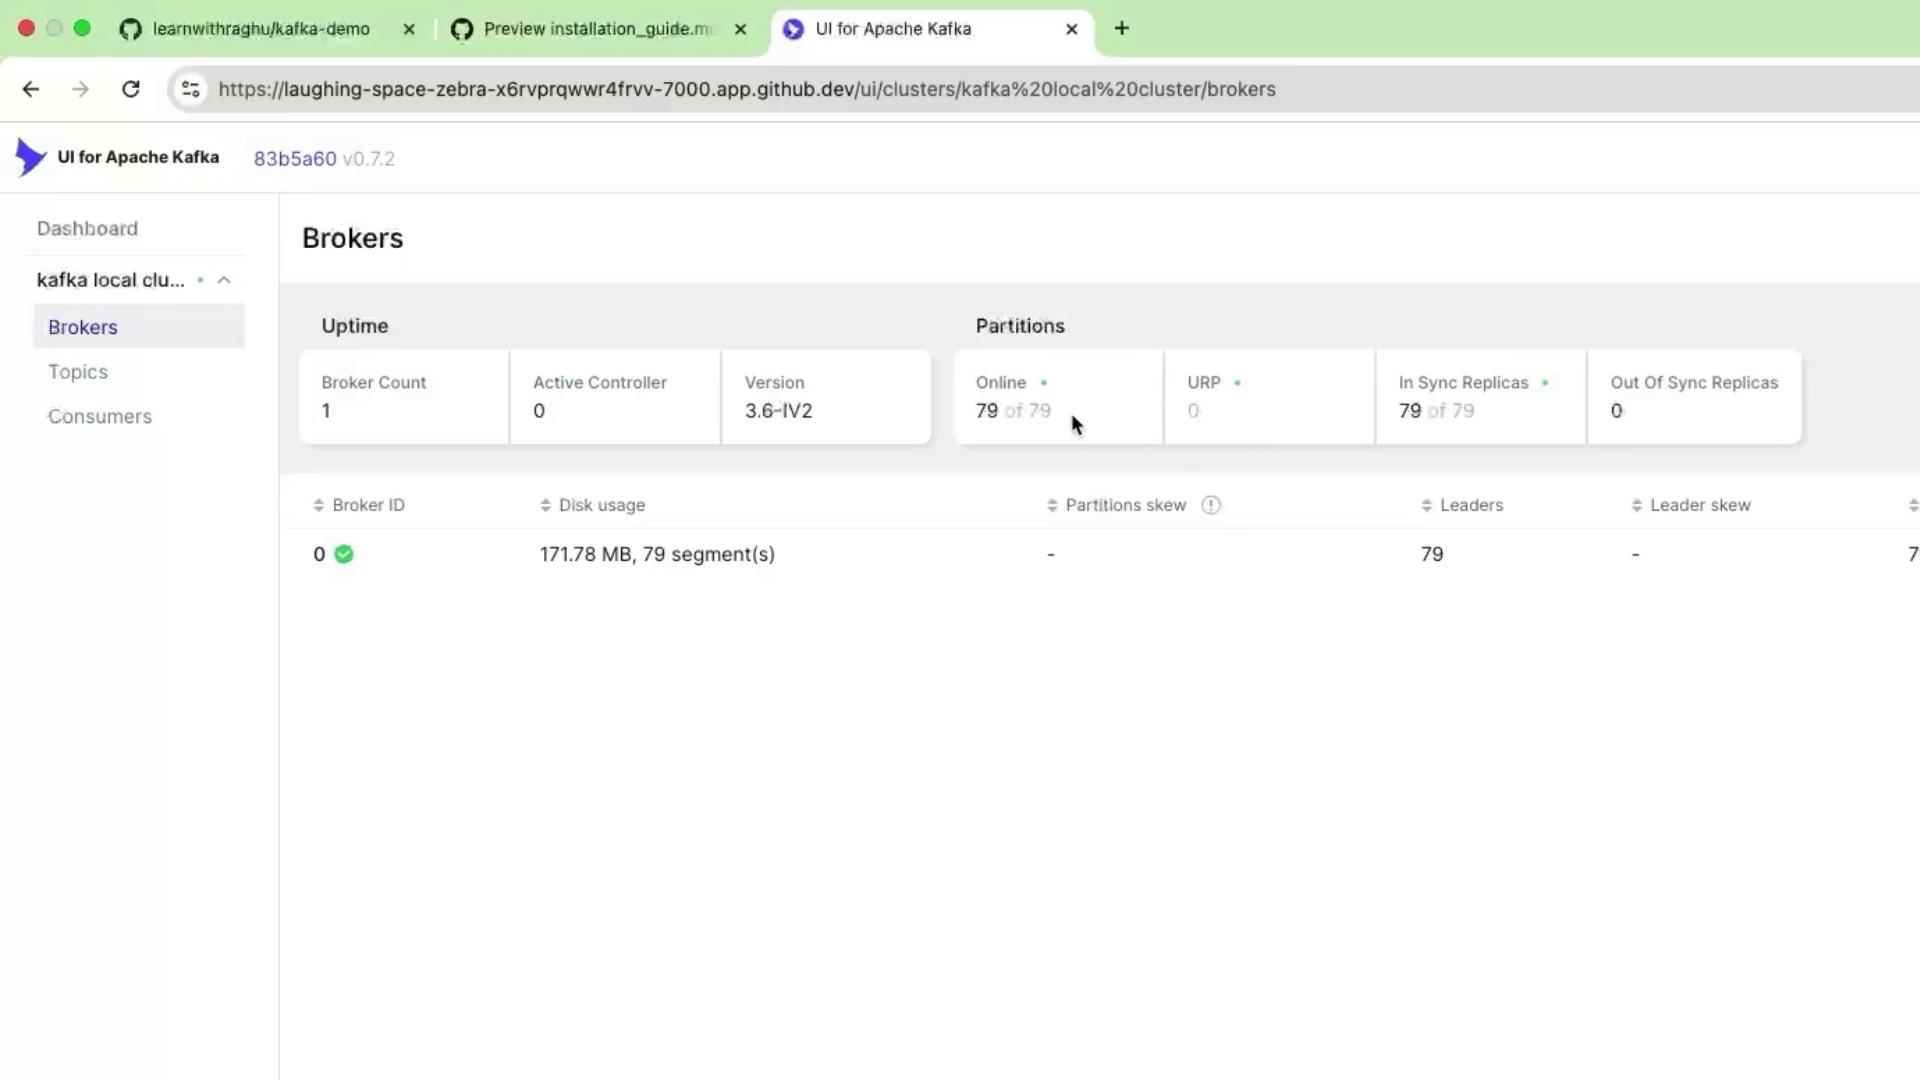Click the Partitions skew info icon

tap(1211, 505)
